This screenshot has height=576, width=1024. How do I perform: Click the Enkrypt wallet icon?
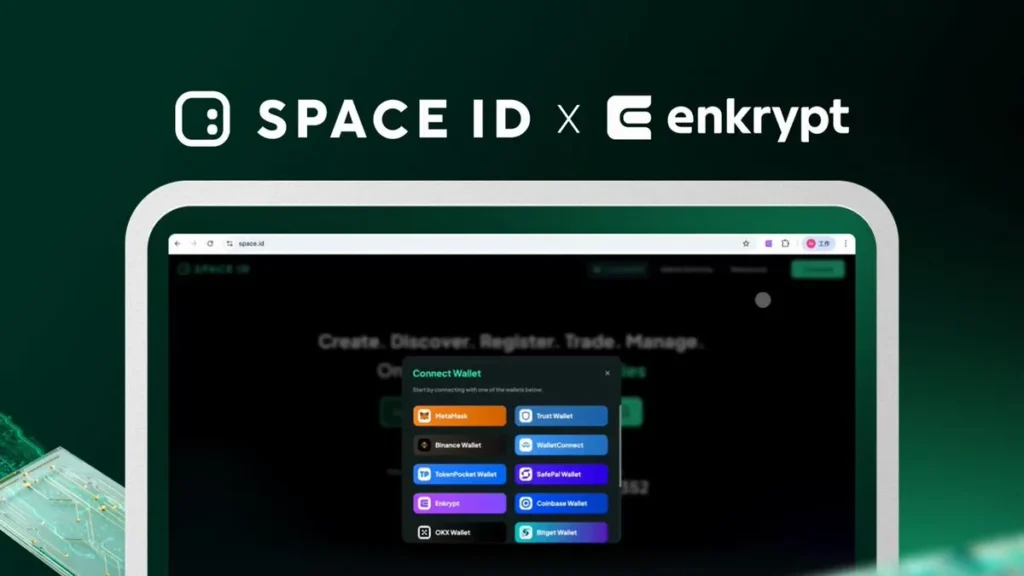pyautogui.click(x=424, y=503)
